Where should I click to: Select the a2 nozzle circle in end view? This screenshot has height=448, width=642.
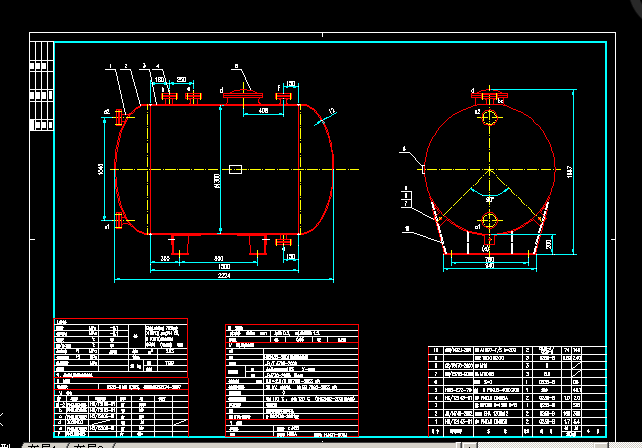click(490, 118)
